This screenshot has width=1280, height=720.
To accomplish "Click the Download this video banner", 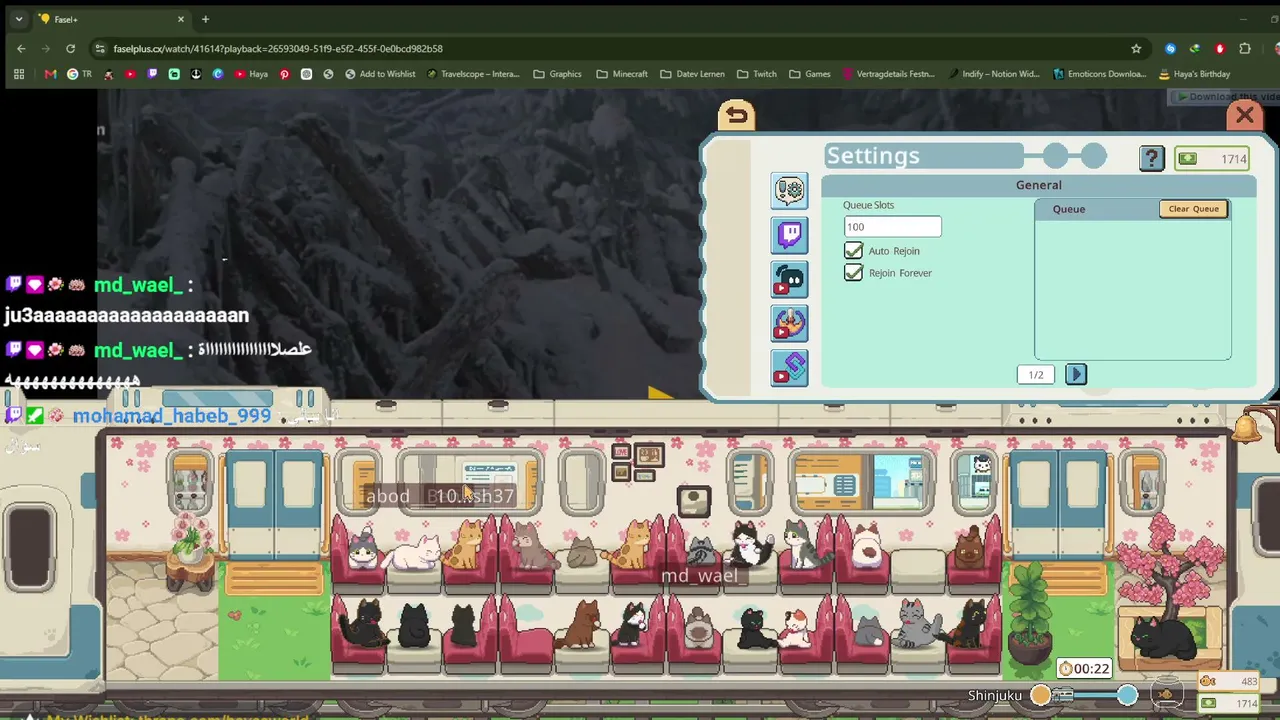I will pyautogui.click(x=1223, y=97).
